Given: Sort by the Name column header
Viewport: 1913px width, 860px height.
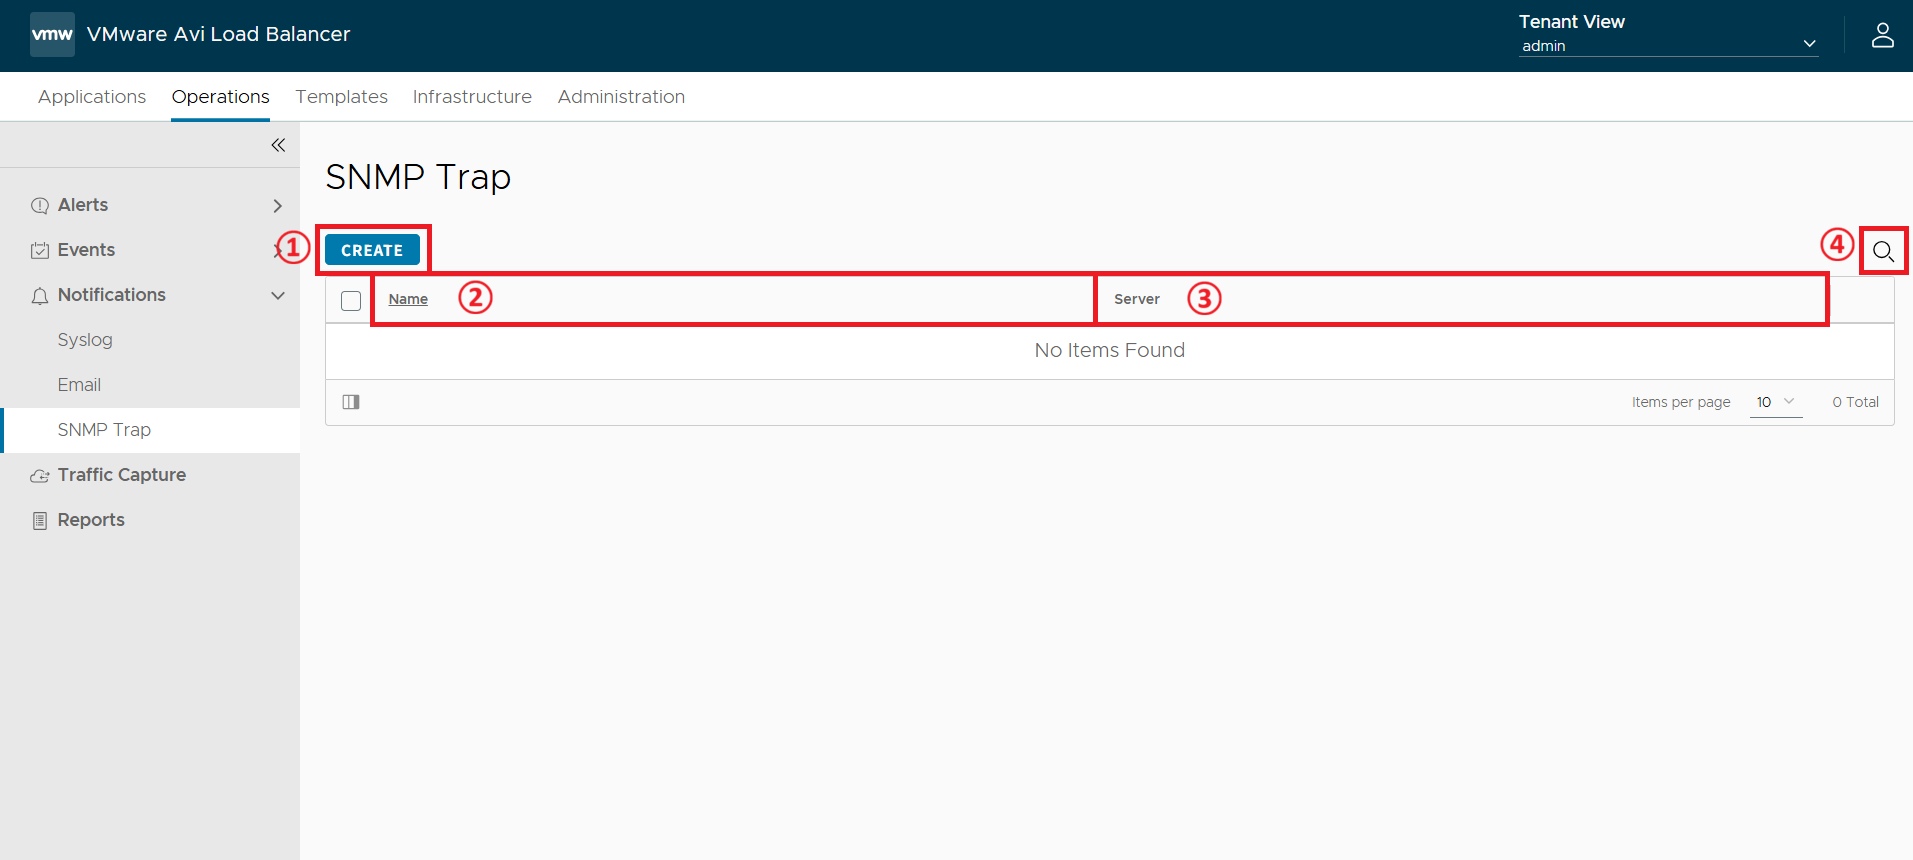Looking at the screenshot, I should [408, 299].
